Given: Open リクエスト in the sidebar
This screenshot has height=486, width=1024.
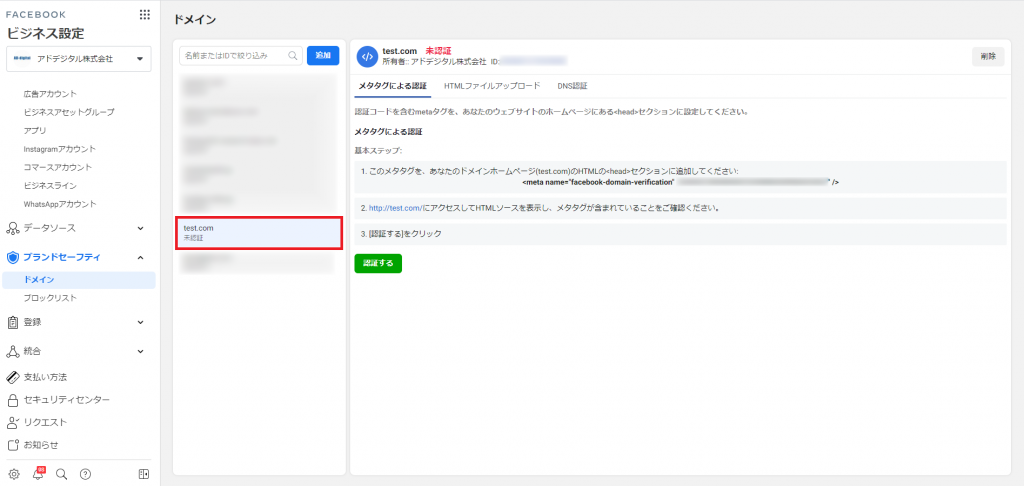Looking at the screenshot, I should (45, 423).
